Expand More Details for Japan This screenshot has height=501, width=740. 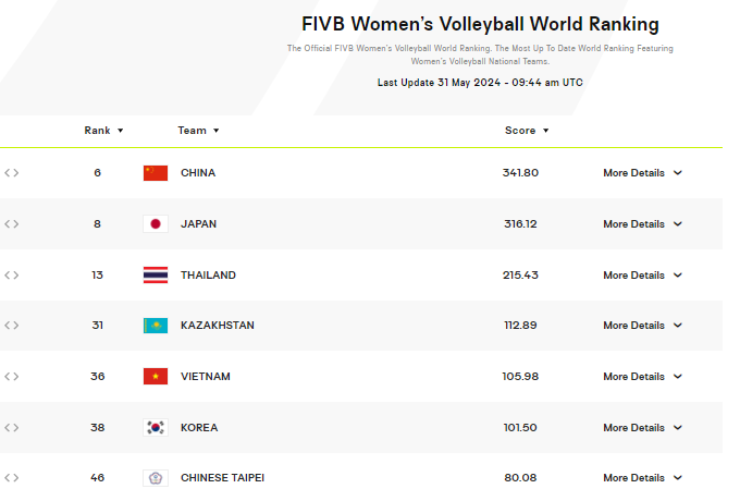pos(642,224)
